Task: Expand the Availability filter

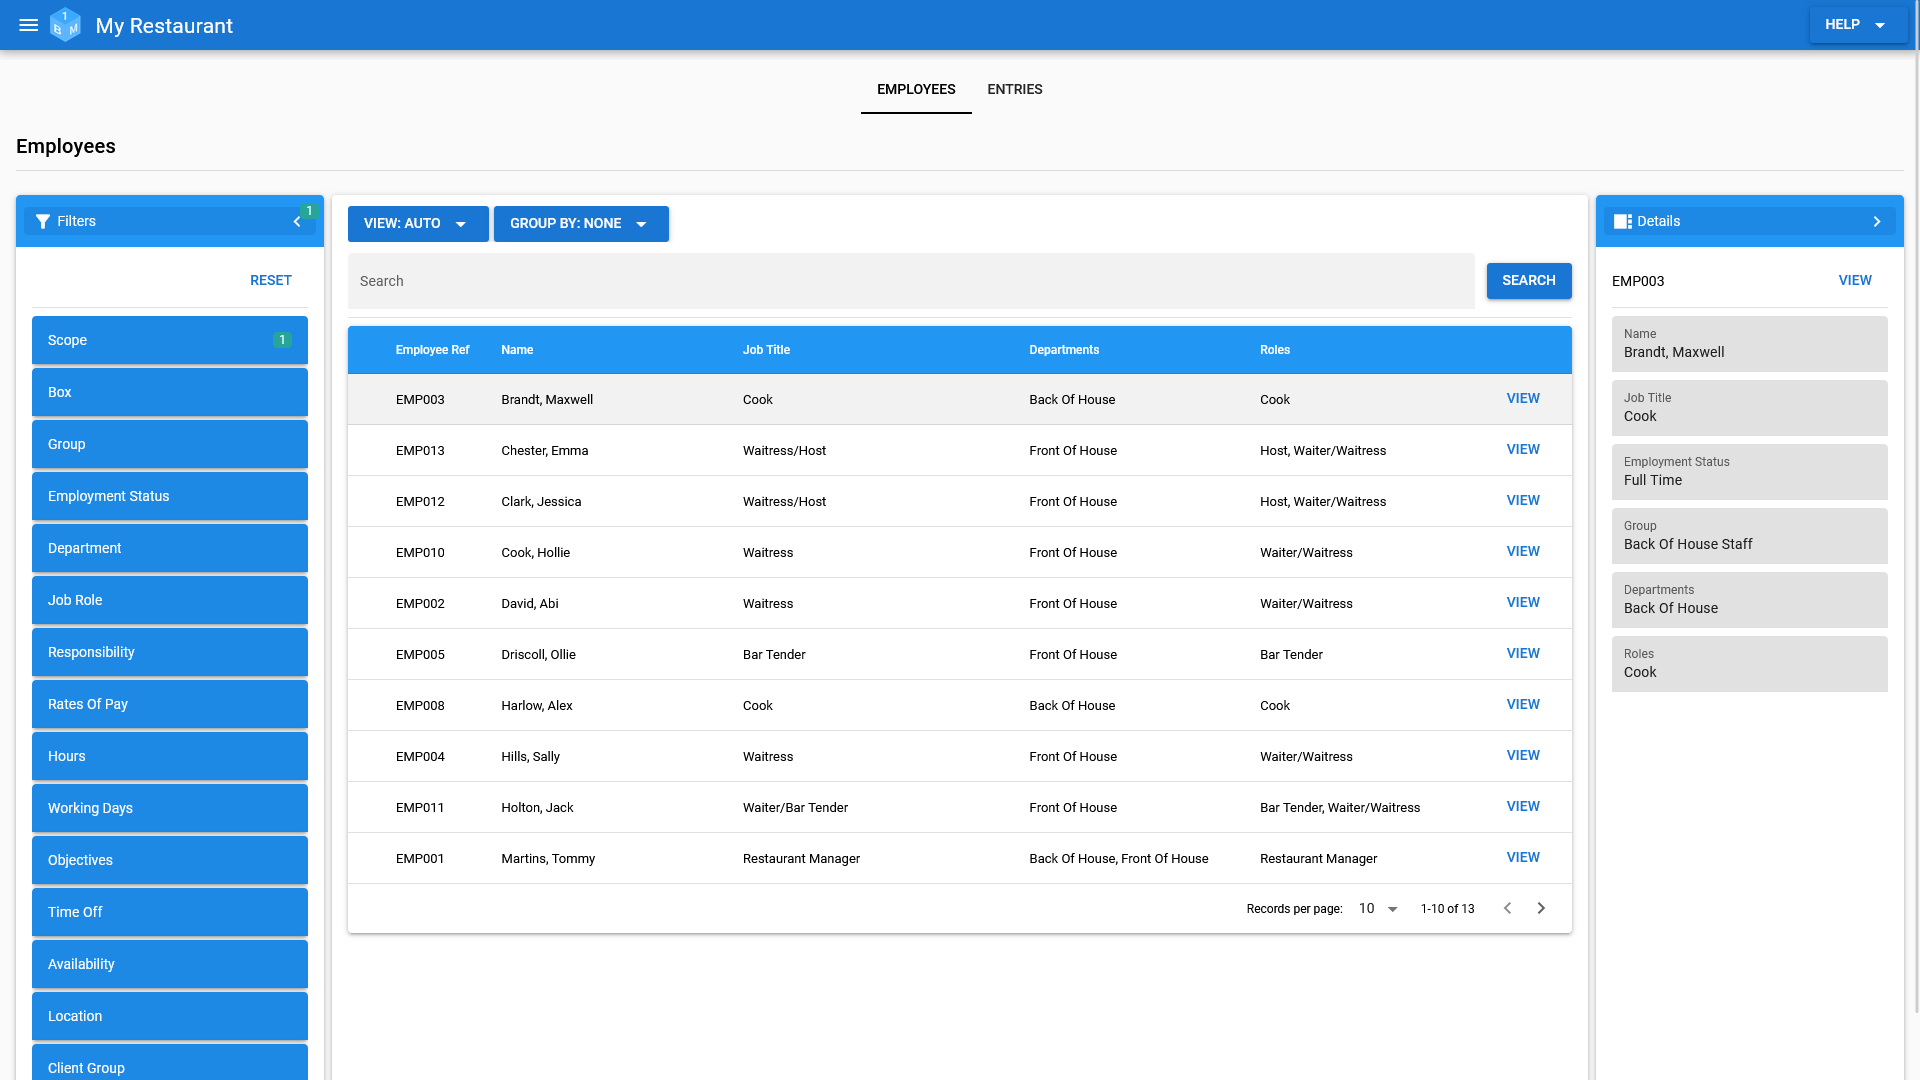Action: (x=170, y=964)
